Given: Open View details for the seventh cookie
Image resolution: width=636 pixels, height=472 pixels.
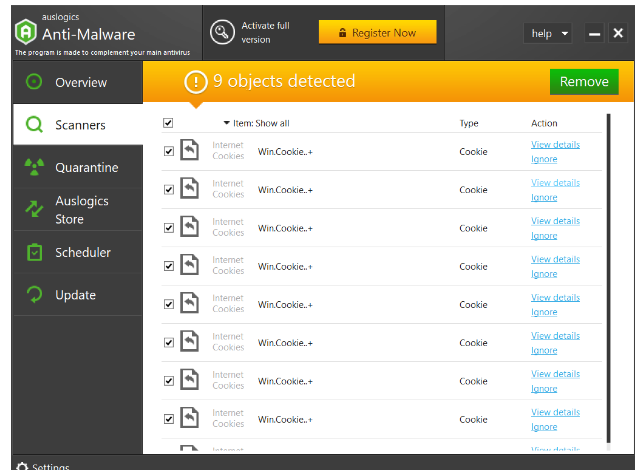Looking at the screenshot, I should point(555,374).
